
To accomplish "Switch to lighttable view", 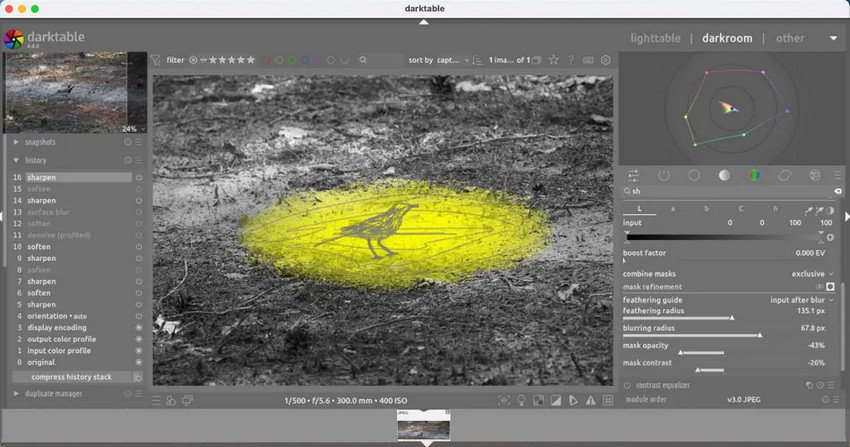I will click(655, 38).
